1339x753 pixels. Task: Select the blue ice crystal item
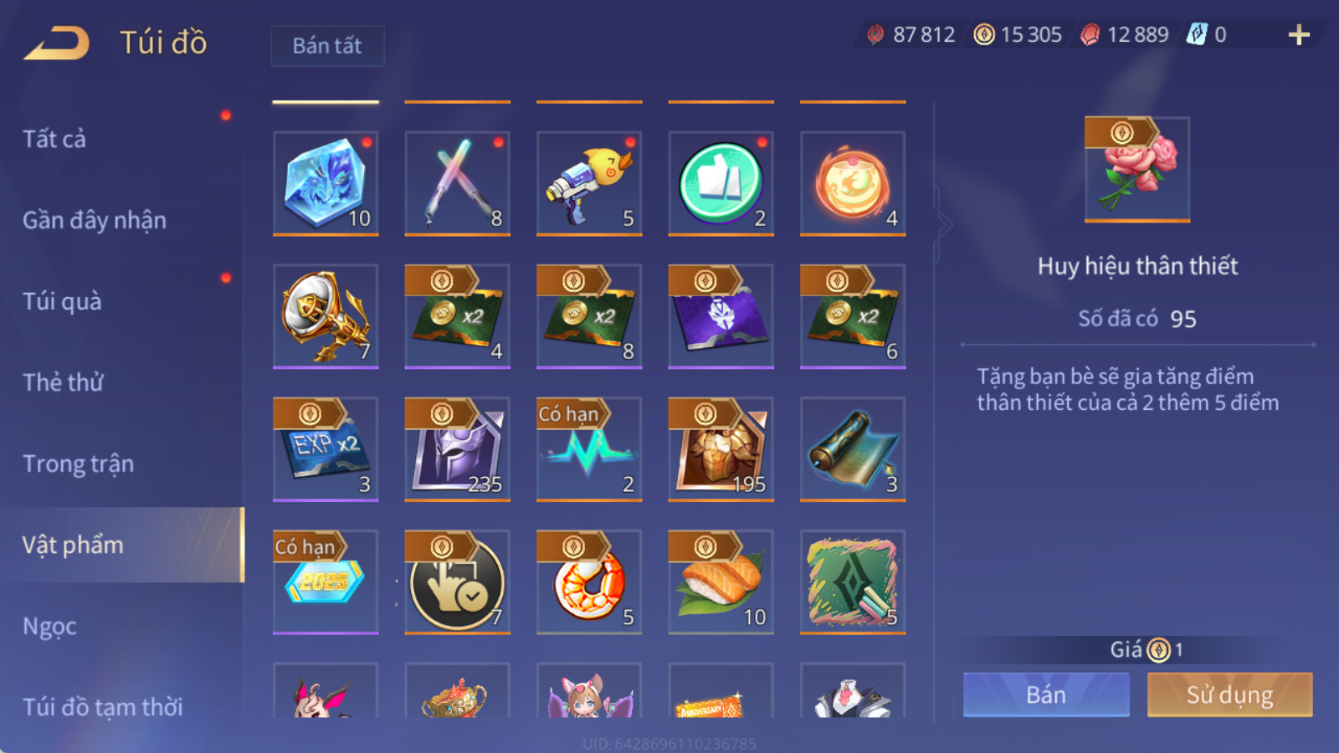pyautogui.click(x=326, y=184)
